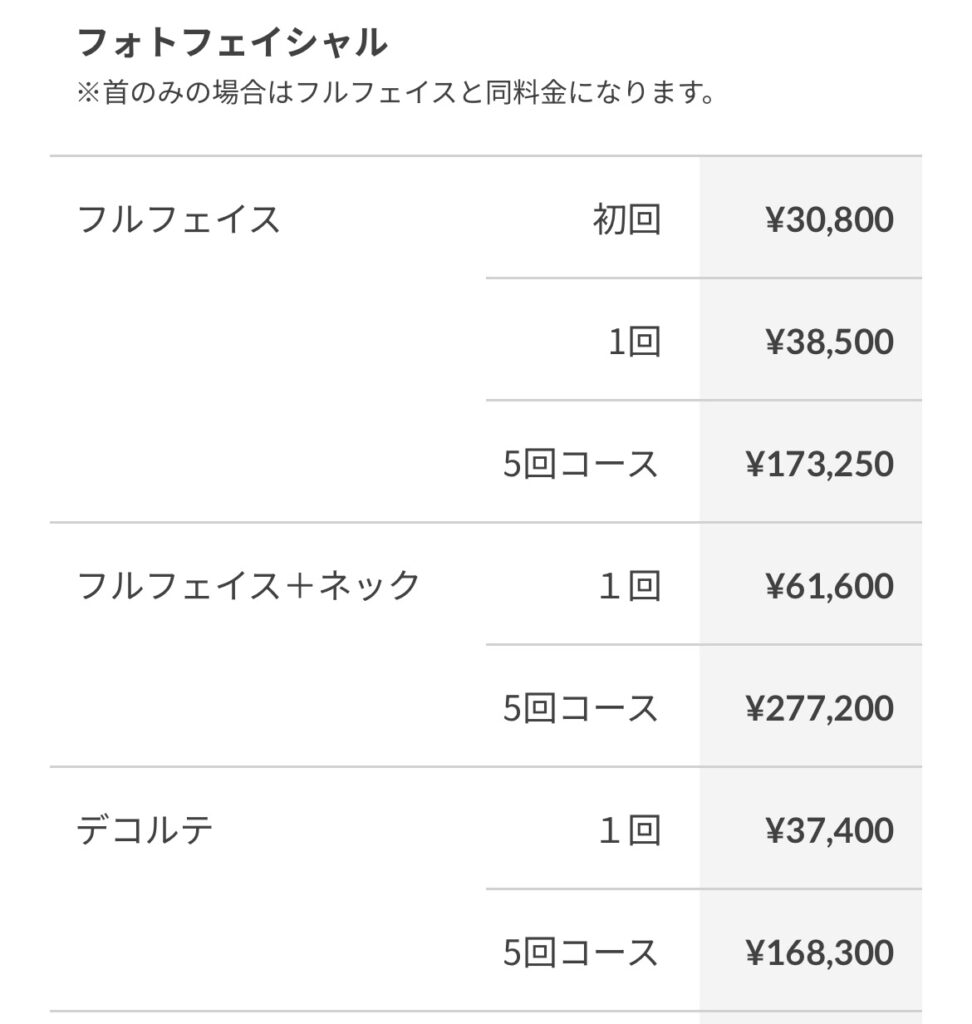The height and width of the screenshot is (1024, 972).
Task: Select 5回コース for フルフェイス＋ネック
Action: pyautogui.click(x=580, y=708)
